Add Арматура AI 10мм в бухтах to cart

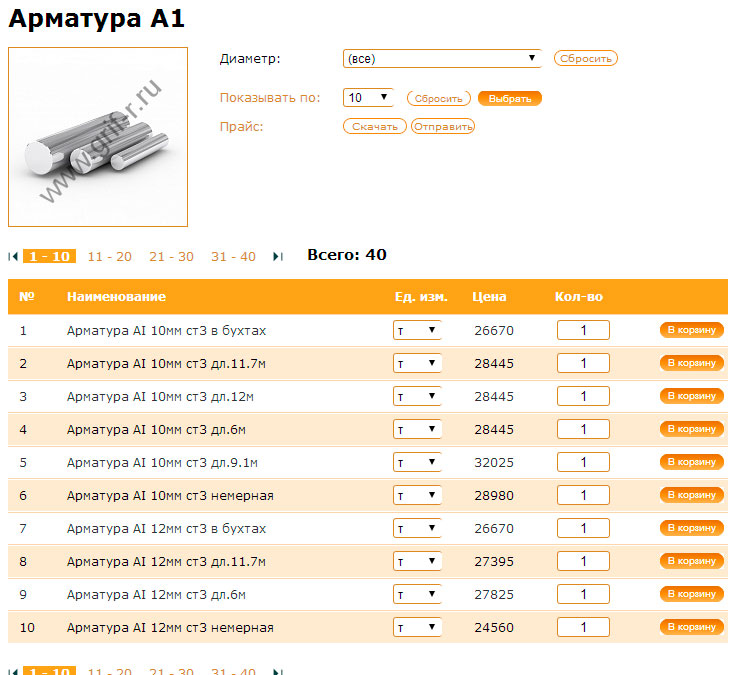[x=691, y=330]
